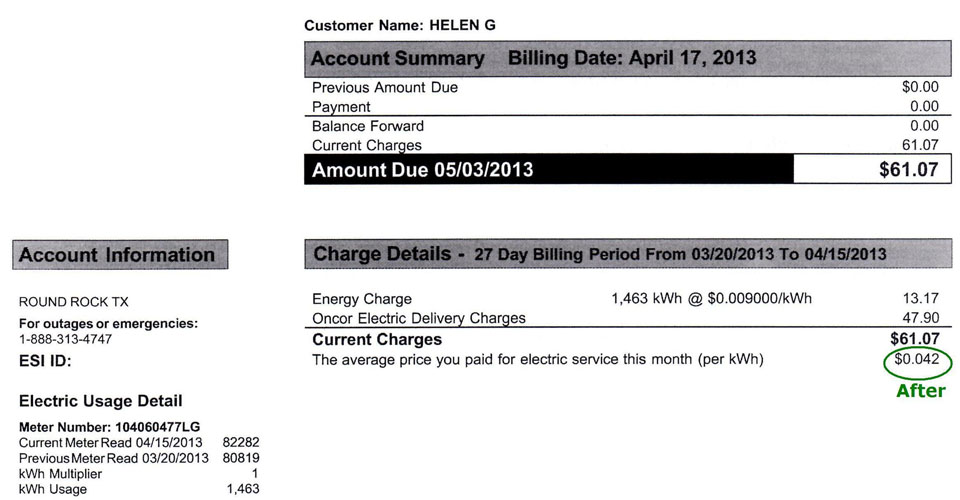This screenshot has height=500, width=960.
Task: Click the outage phone number 1-888-313-4747
Action: (66, 340)
